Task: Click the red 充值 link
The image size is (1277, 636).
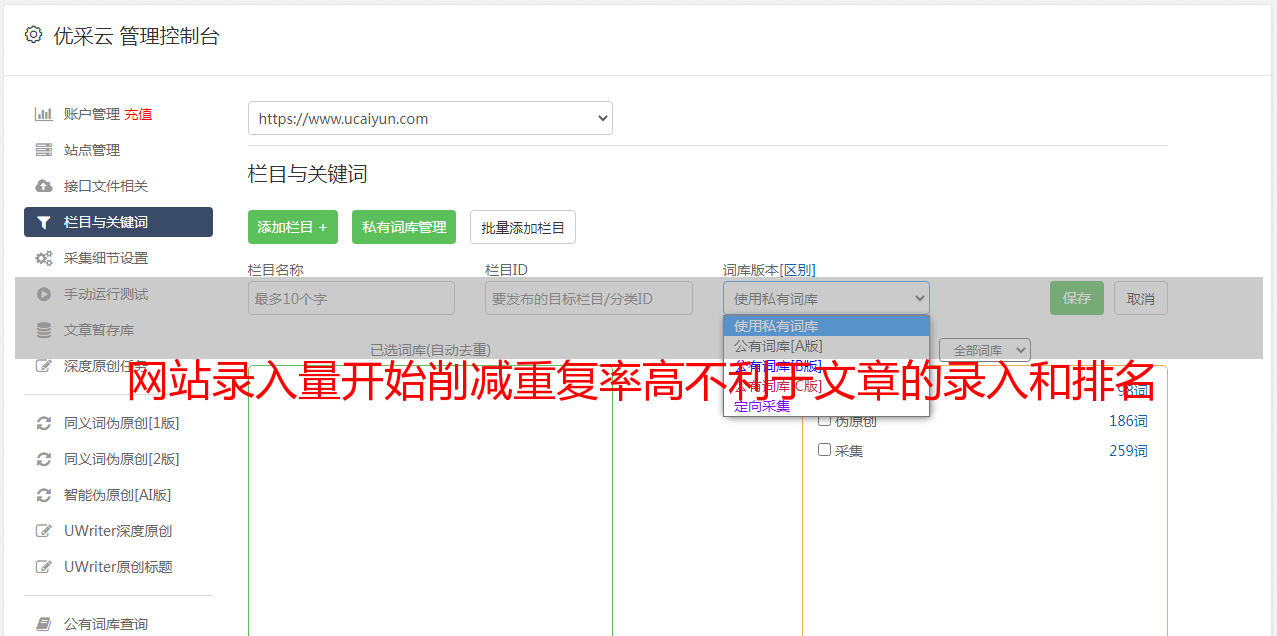Action: pyautogui.click(x=138, y=114)
